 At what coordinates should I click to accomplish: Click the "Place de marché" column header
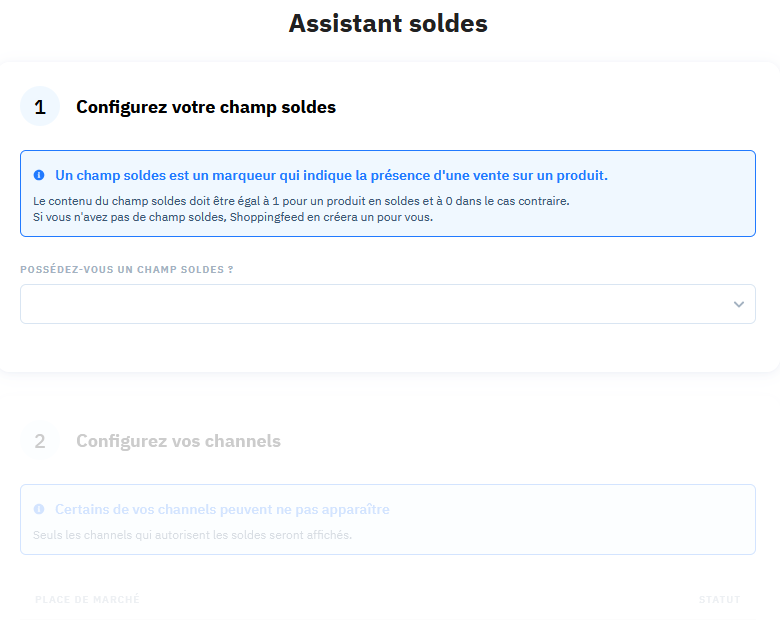[x=87, y=600]
